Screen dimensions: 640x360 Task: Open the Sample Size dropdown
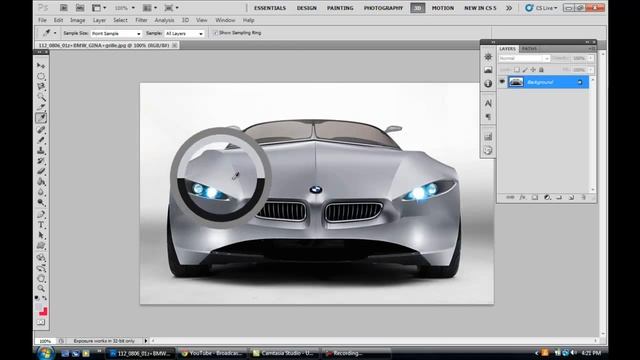[x=116, y=33]
